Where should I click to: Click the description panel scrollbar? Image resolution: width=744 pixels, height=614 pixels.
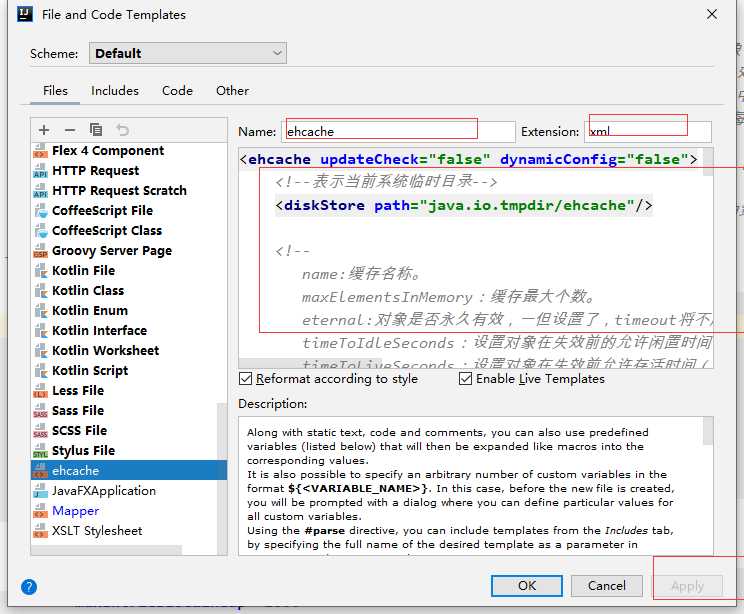[x=708, y=431]
